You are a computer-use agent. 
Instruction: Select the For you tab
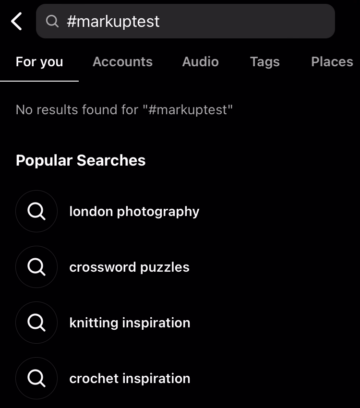point(39,62)
